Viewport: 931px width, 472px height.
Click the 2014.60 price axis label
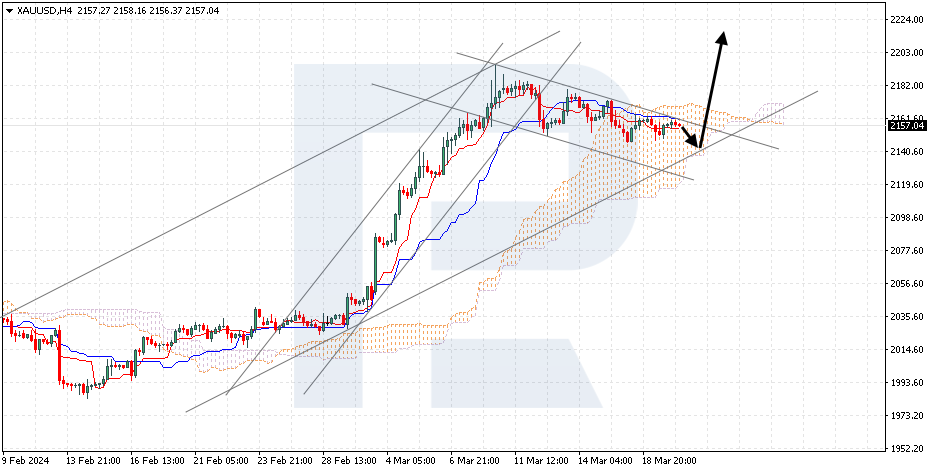coord(907,350)
